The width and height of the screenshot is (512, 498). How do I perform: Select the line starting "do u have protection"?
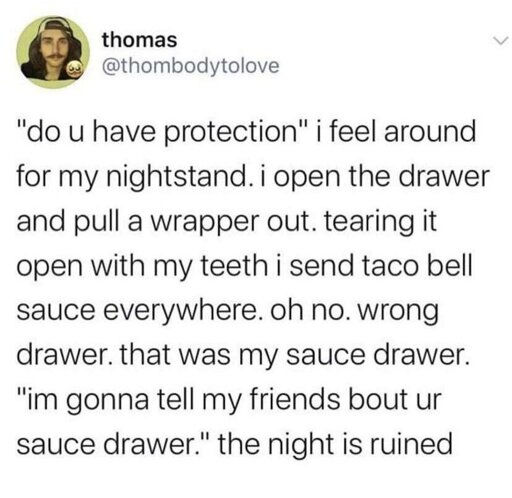point(246,132)
